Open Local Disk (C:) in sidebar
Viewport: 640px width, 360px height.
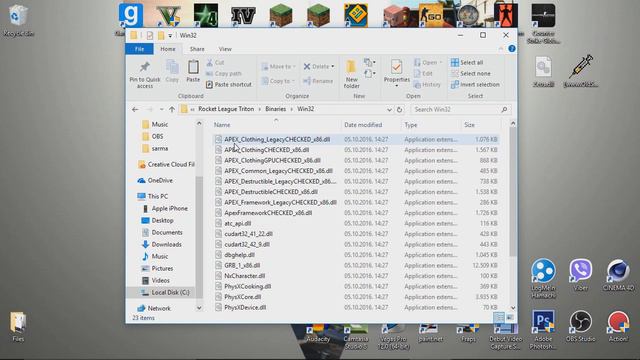coord(165,293)
